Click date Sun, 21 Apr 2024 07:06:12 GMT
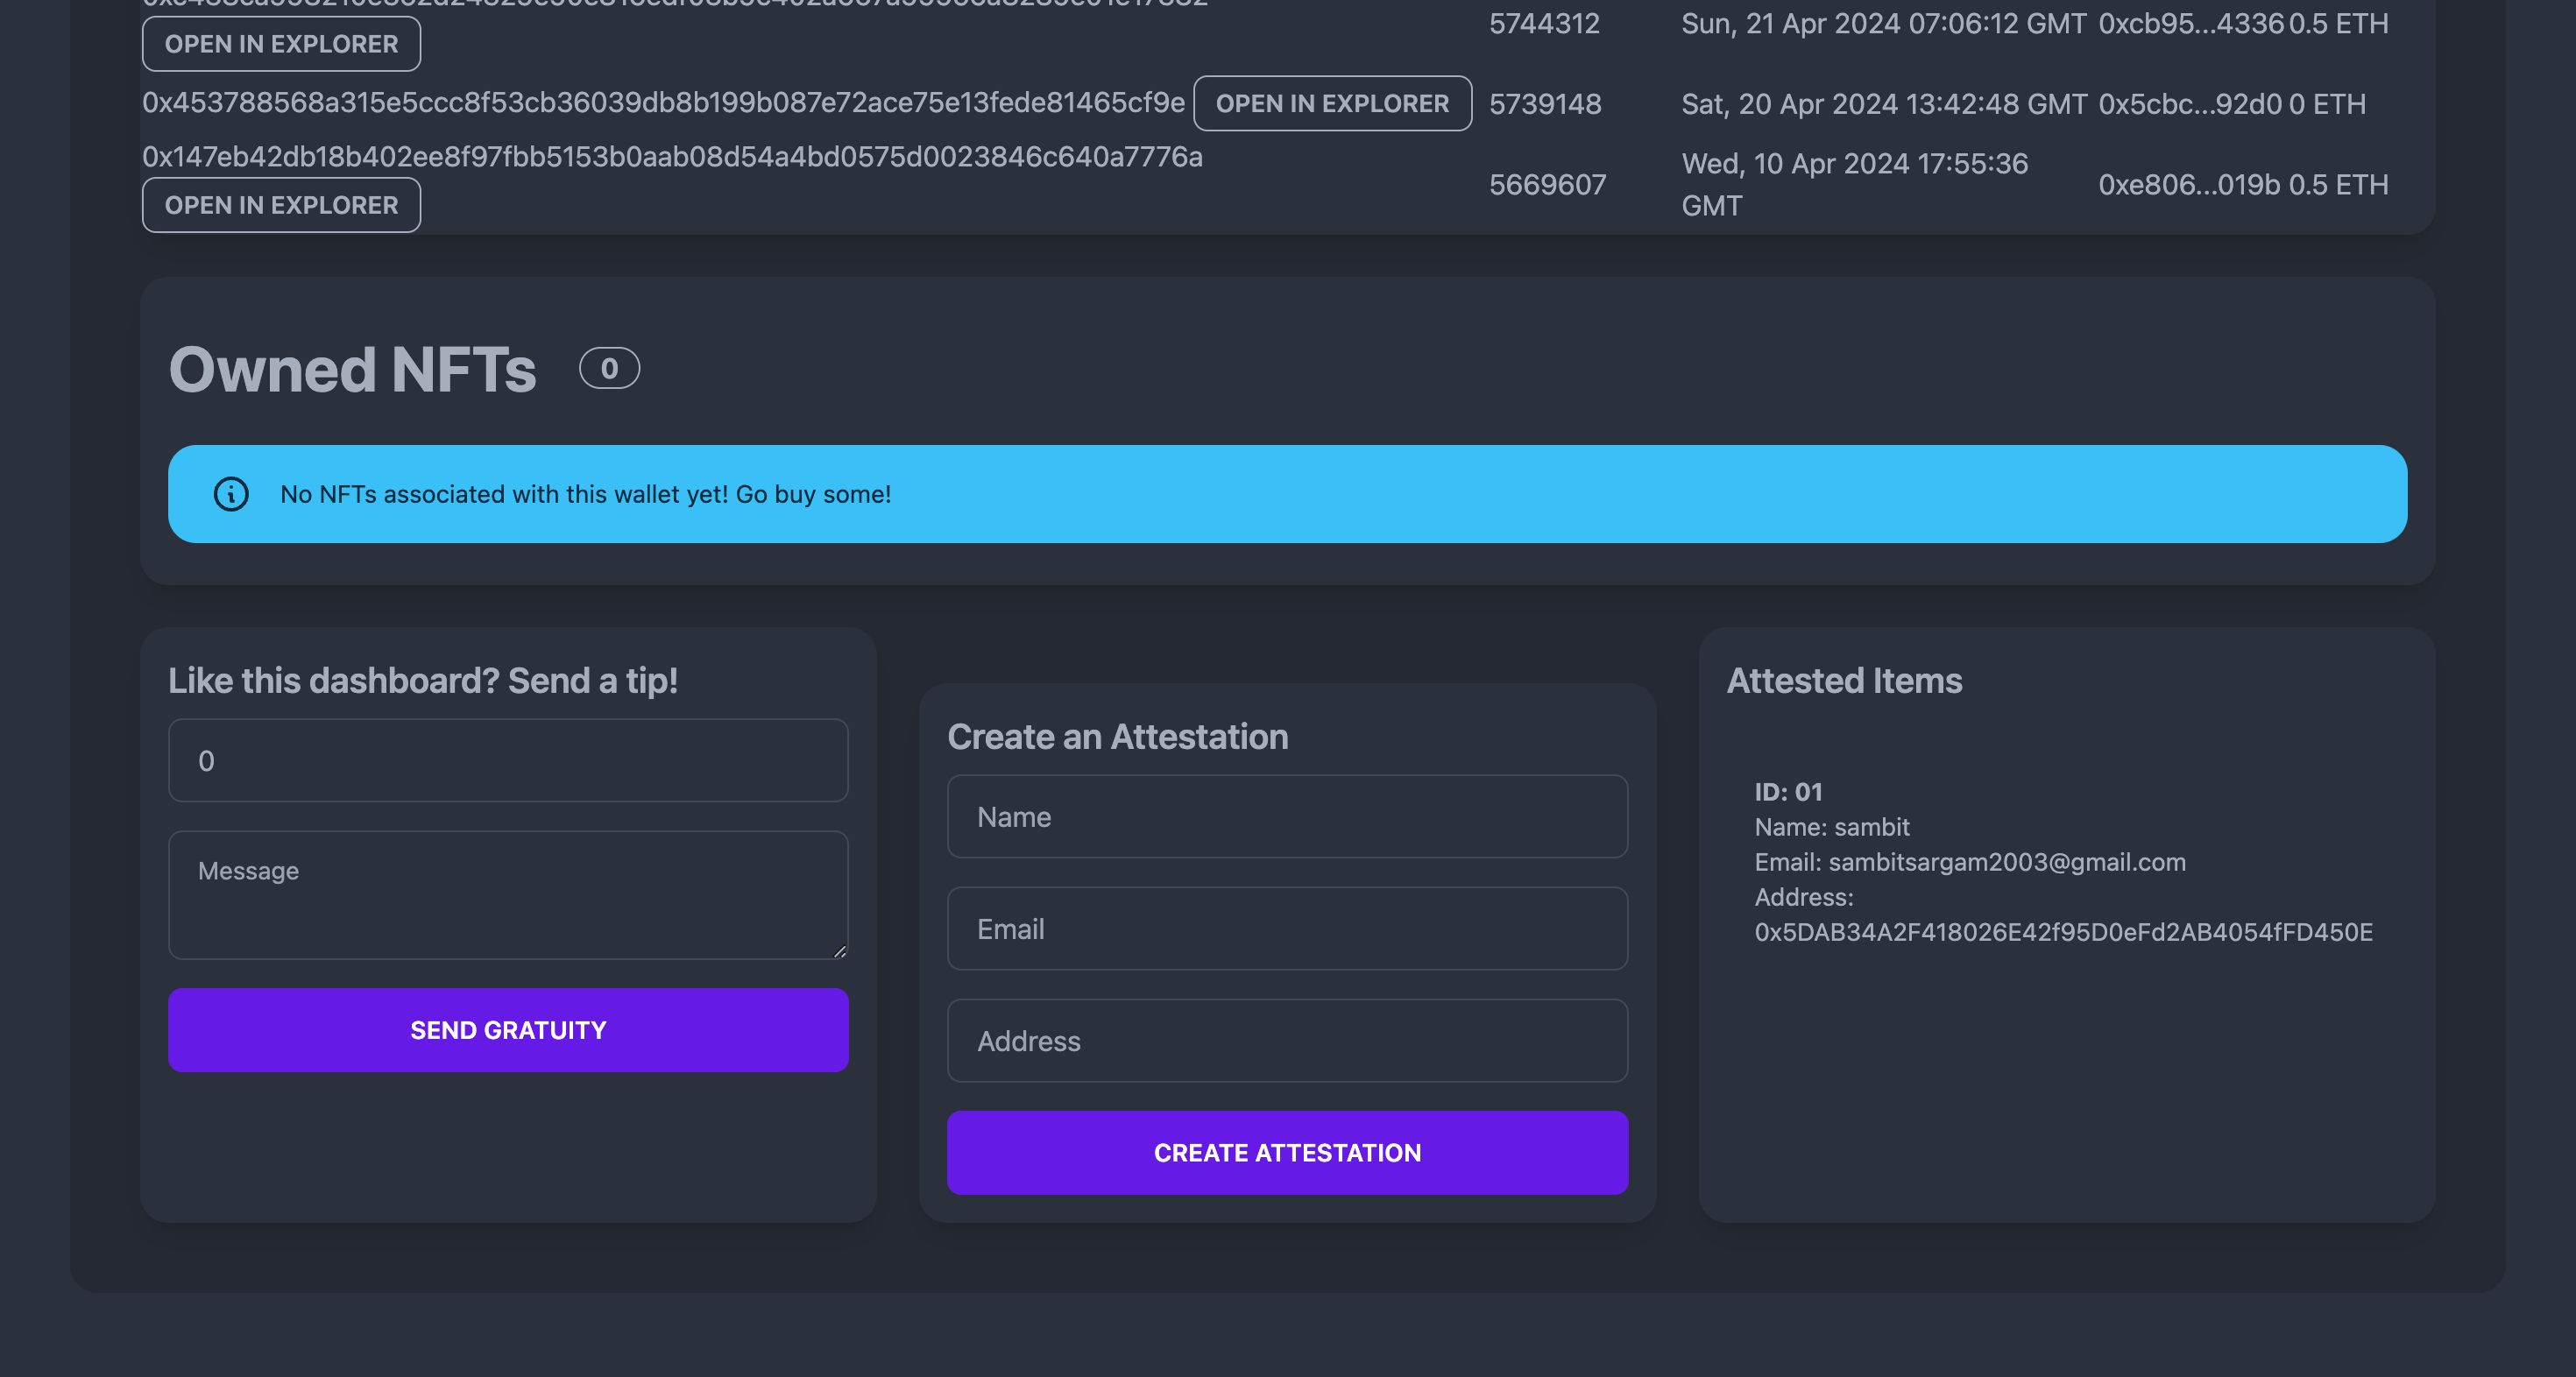Viewport: 2576px width, 1377px height. (x=1883, y=23)
